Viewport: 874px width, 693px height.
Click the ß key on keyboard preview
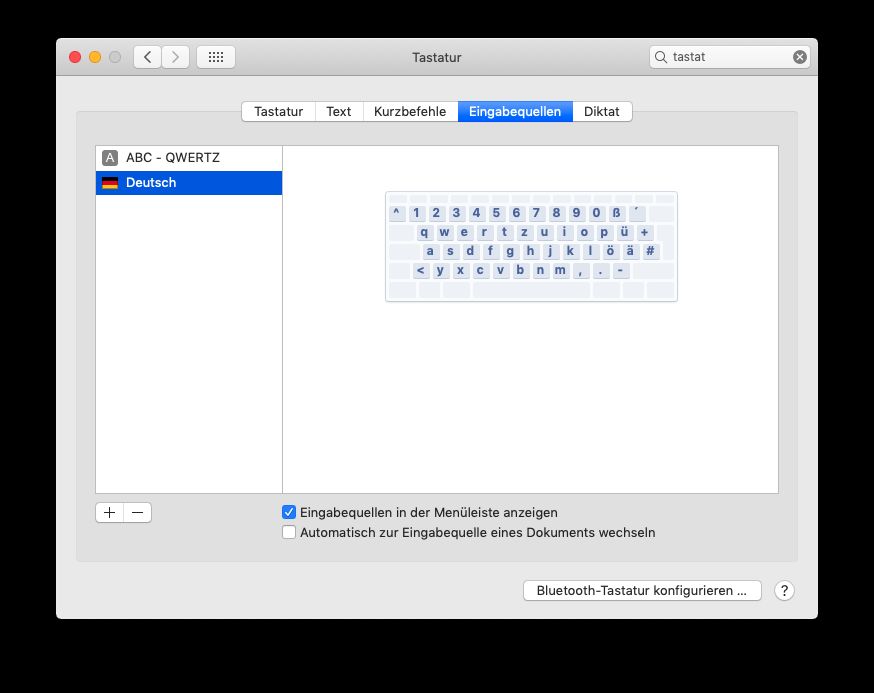pyautogui.click(x=616, y=213)
